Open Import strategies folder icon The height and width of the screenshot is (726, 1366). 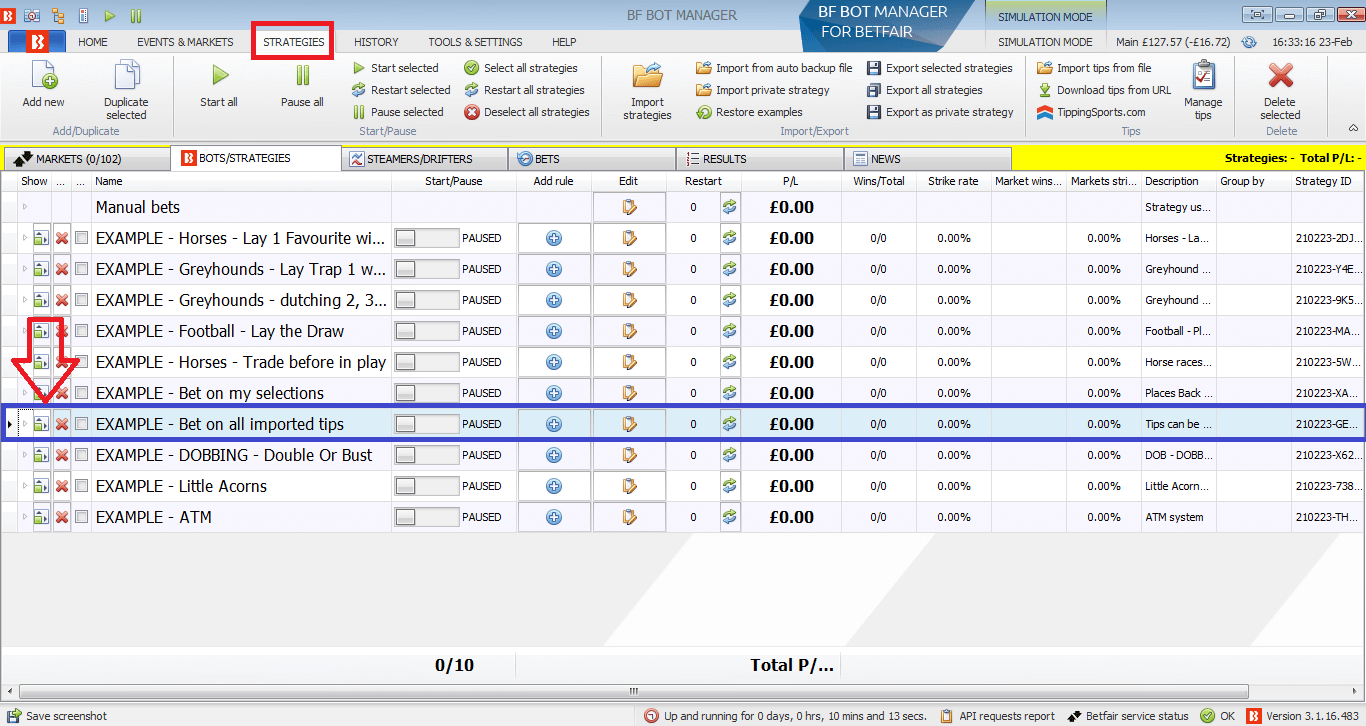tap(647, 76)
